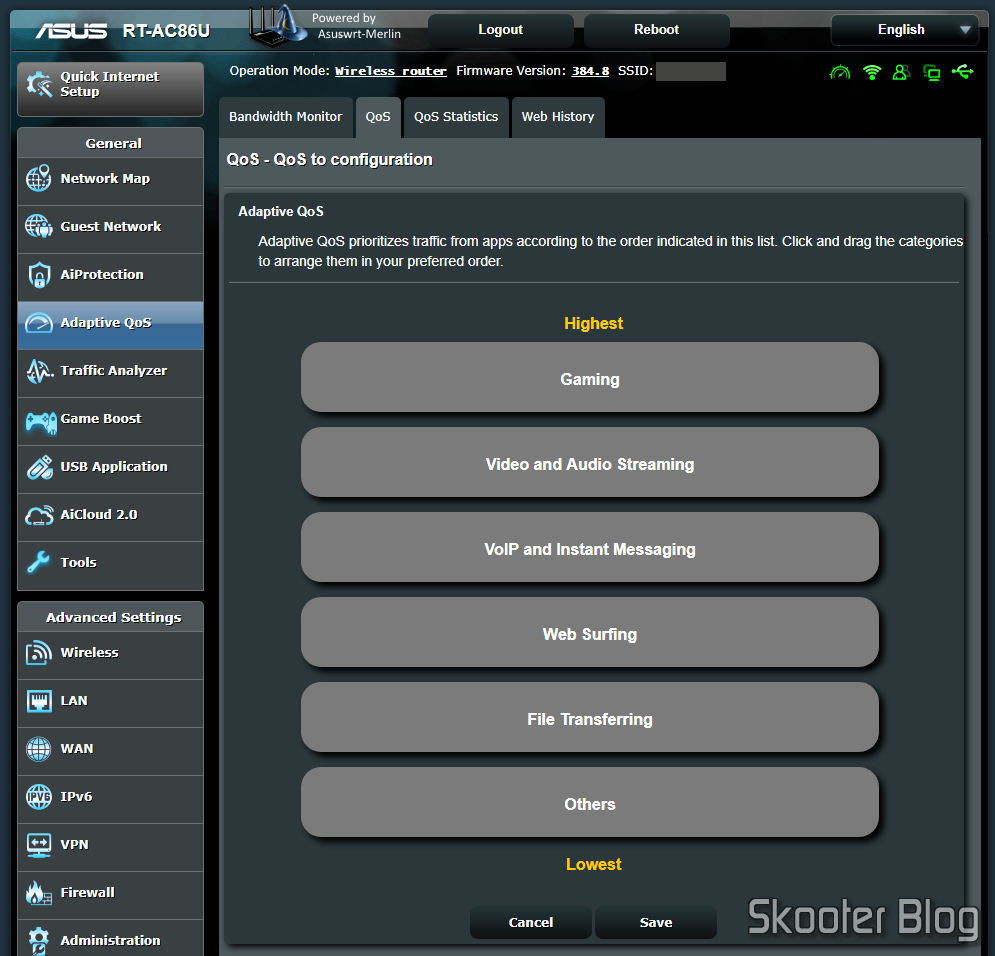Select the File Transferring priority category

coord(590,717)
